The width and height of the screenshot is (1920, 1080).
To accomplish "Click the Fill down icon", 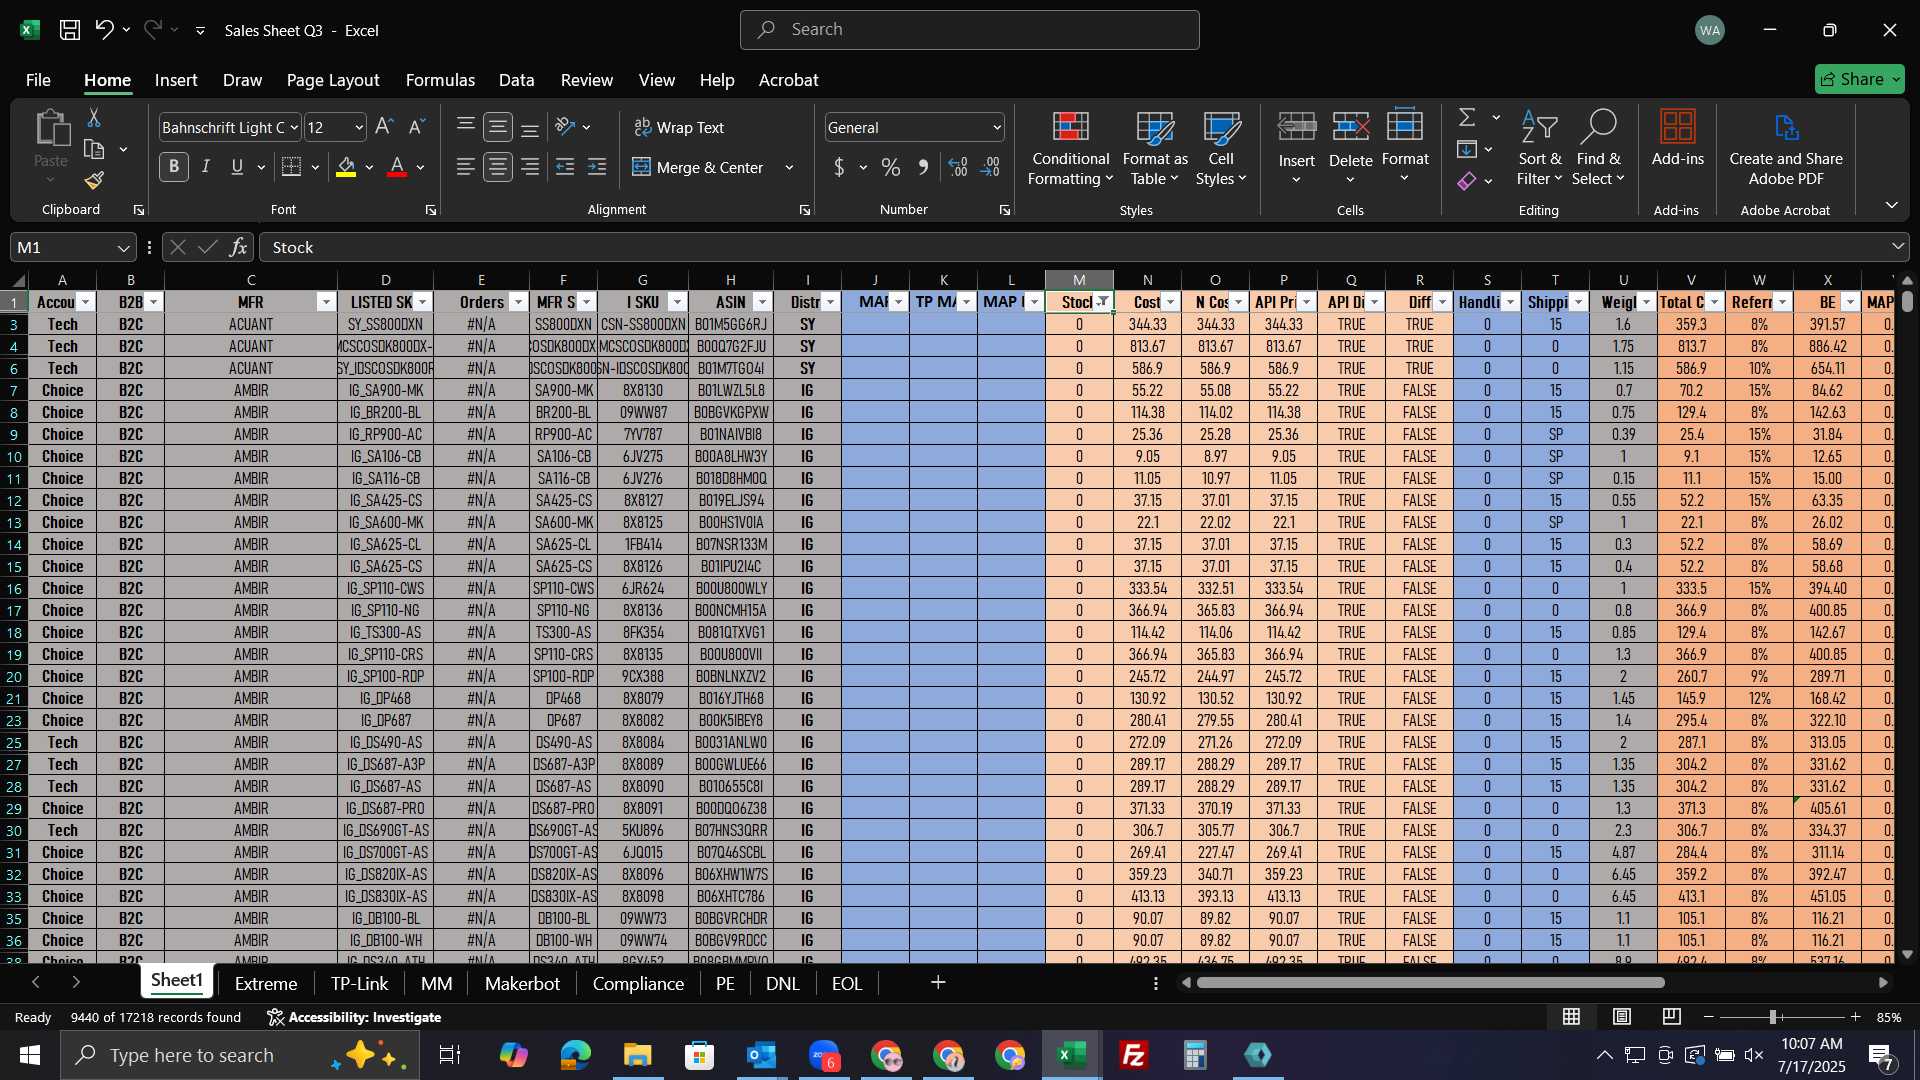I will pyautogui.click(x=1467, y=150).
